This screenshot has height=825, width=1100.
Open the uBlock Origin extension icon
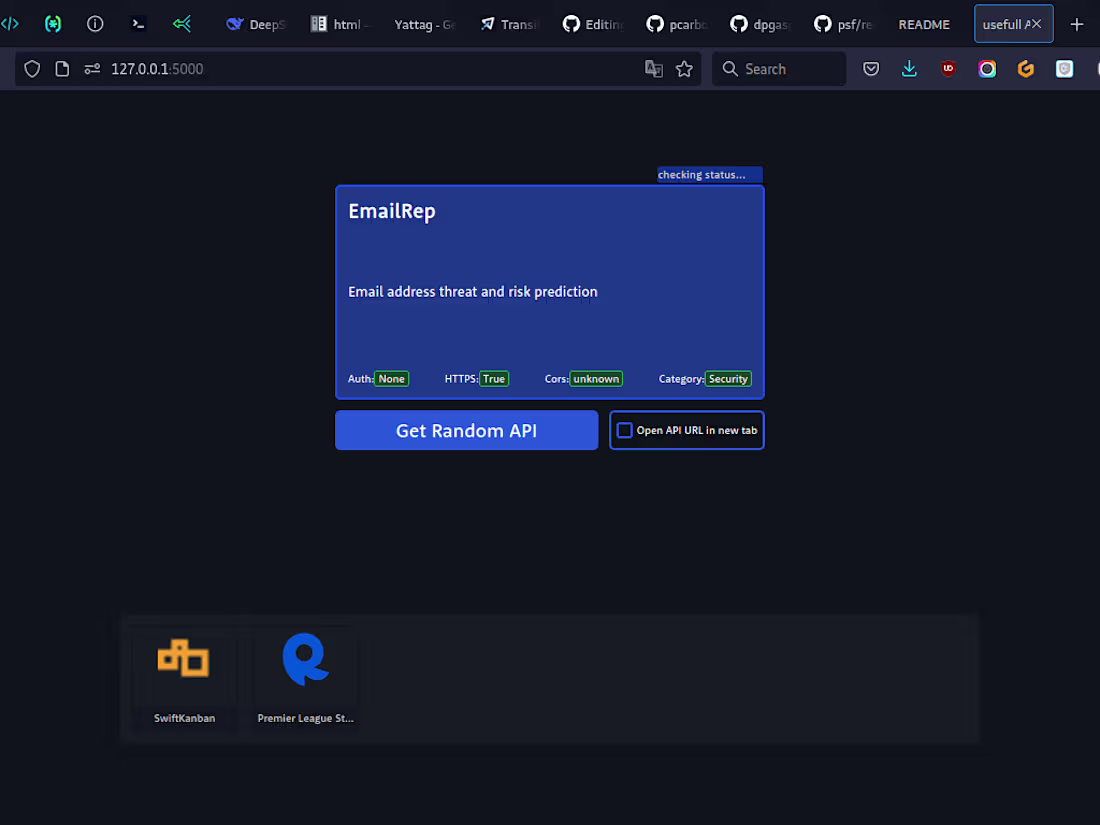click(x=948, y=69)
